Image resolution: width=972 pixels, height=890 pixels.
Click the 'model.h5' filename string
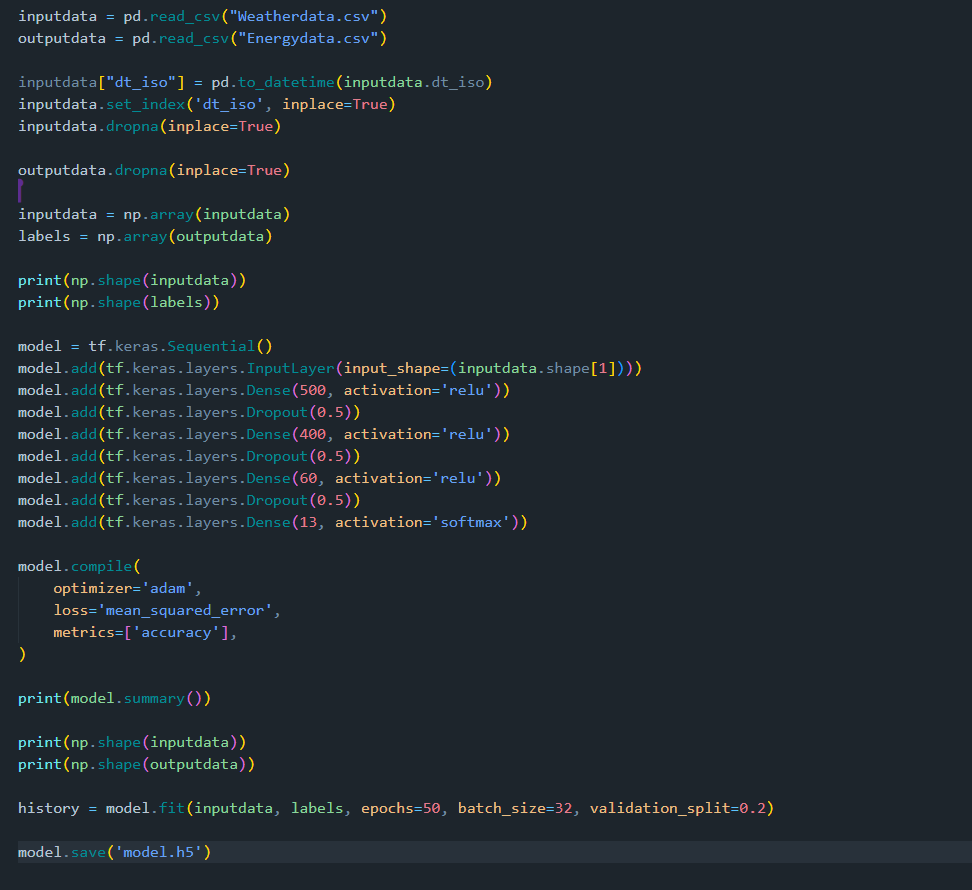click(x=158, y=853)
